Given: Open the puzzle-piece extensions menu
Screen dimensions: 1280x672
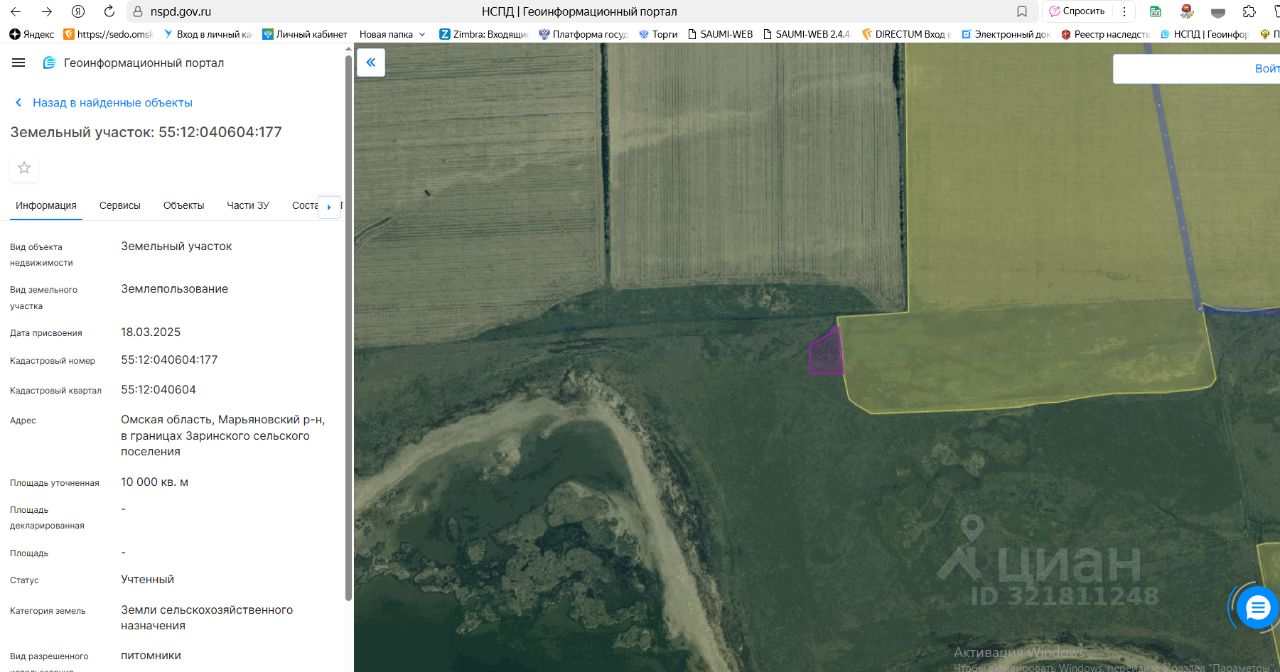Looking at the screenshot, I should [1249, 11].
